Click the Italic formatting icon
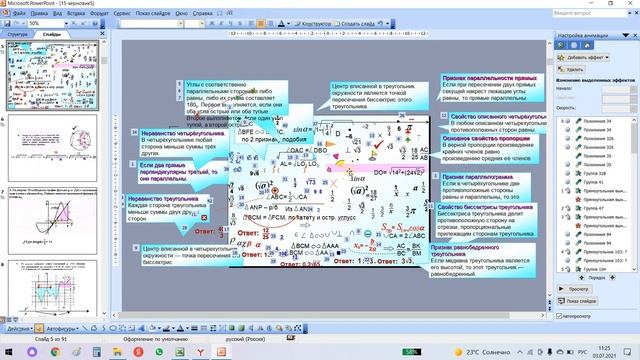This screenshot has height=360, width=640. 221,24
